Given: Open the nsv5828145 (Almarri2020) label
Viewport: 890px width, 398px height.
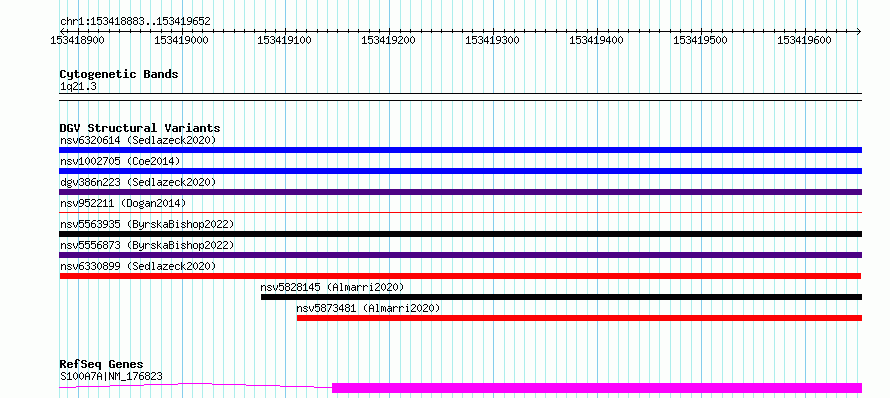Looking at the screenshot, I should [332, 287].
